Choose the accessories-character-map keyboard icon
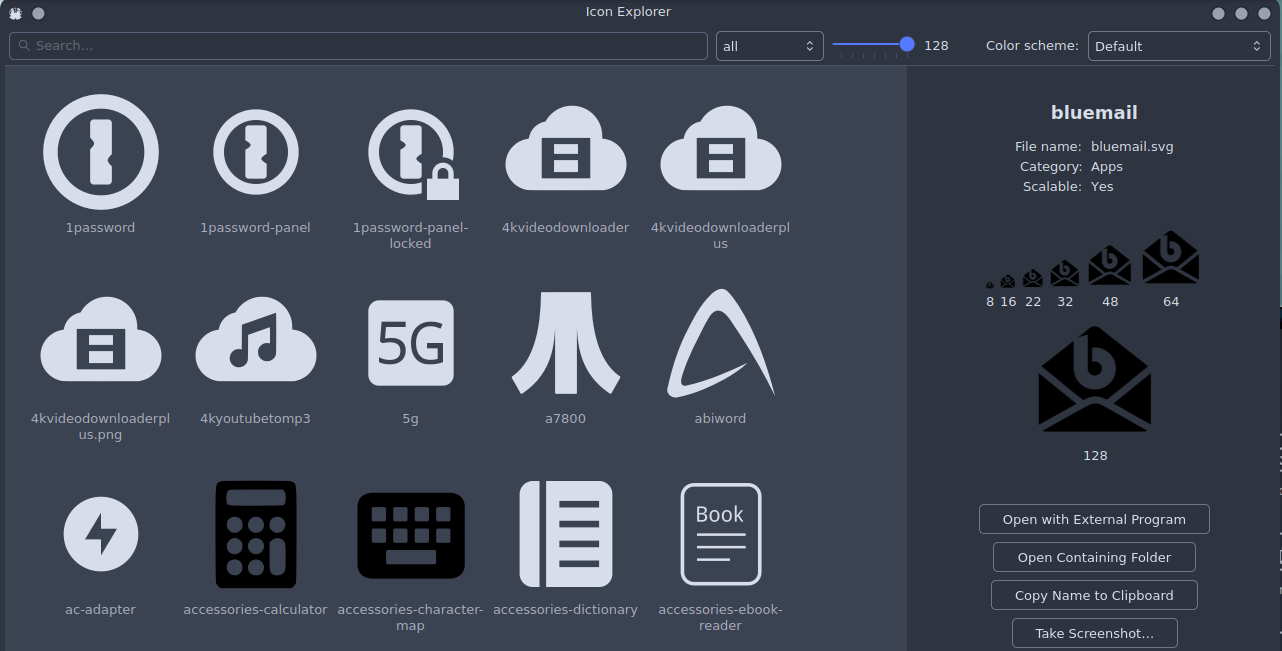Viewport: 1282px width, 651px height. coord(410,534)
